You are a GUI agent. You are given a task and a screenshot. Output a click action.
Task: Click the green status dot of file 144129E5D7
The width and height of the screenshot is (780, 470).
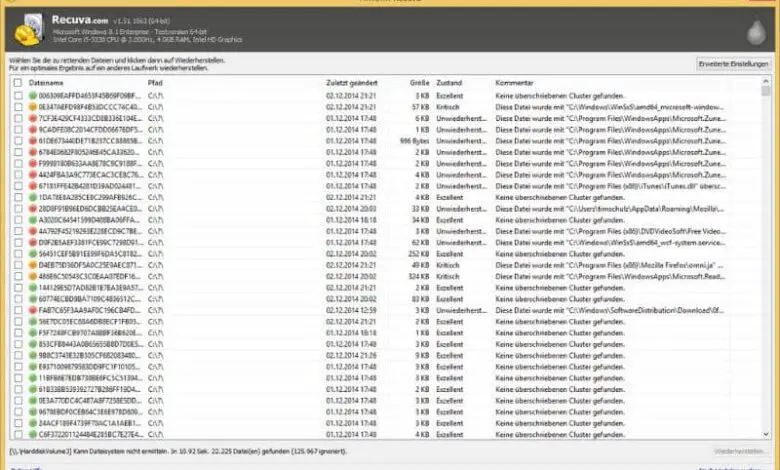point(33,288)
